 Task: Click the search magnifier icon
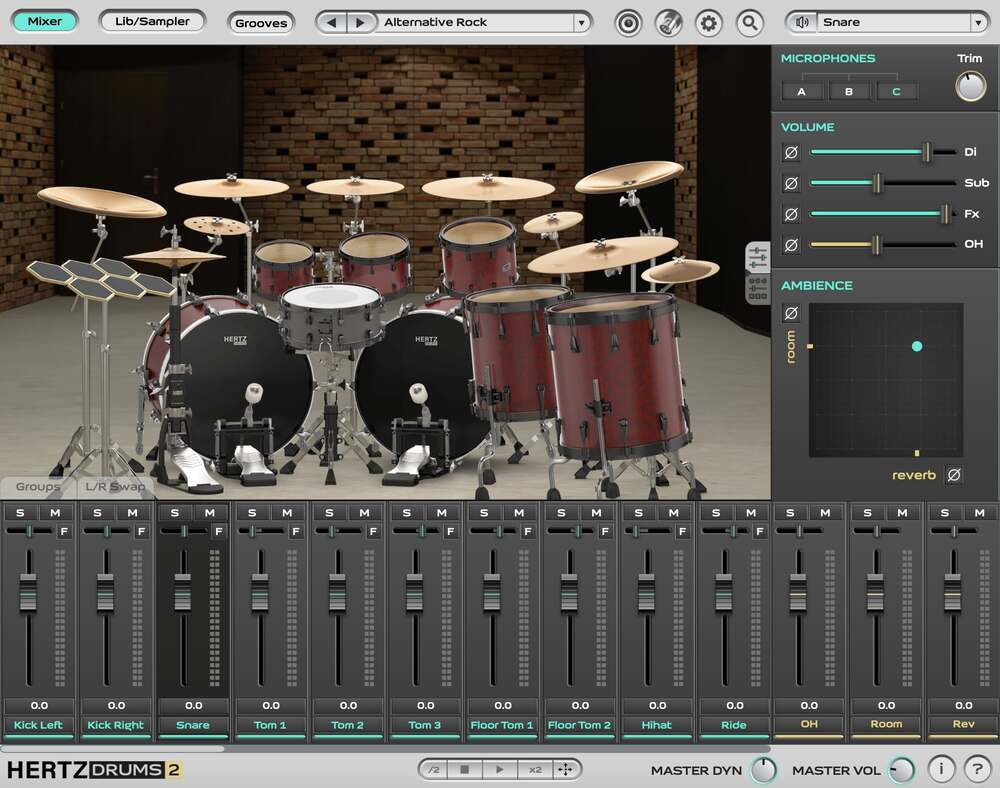[x=750, y=22]
